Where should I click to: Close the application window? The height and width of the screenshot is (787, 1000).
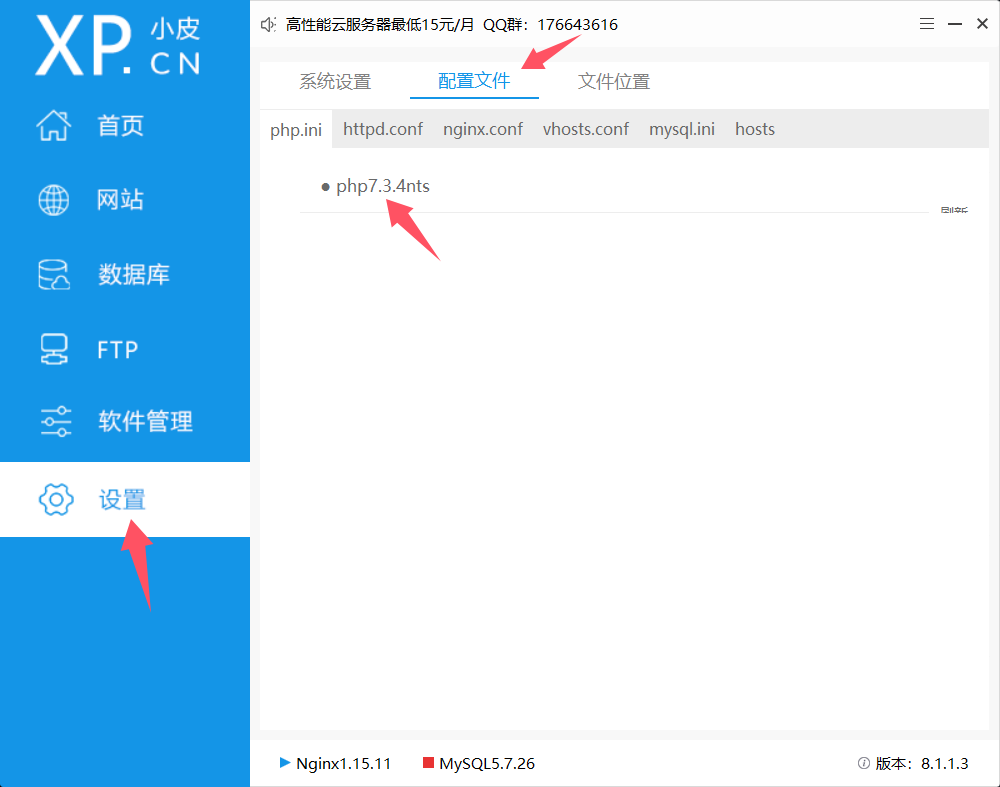point(982,24)
